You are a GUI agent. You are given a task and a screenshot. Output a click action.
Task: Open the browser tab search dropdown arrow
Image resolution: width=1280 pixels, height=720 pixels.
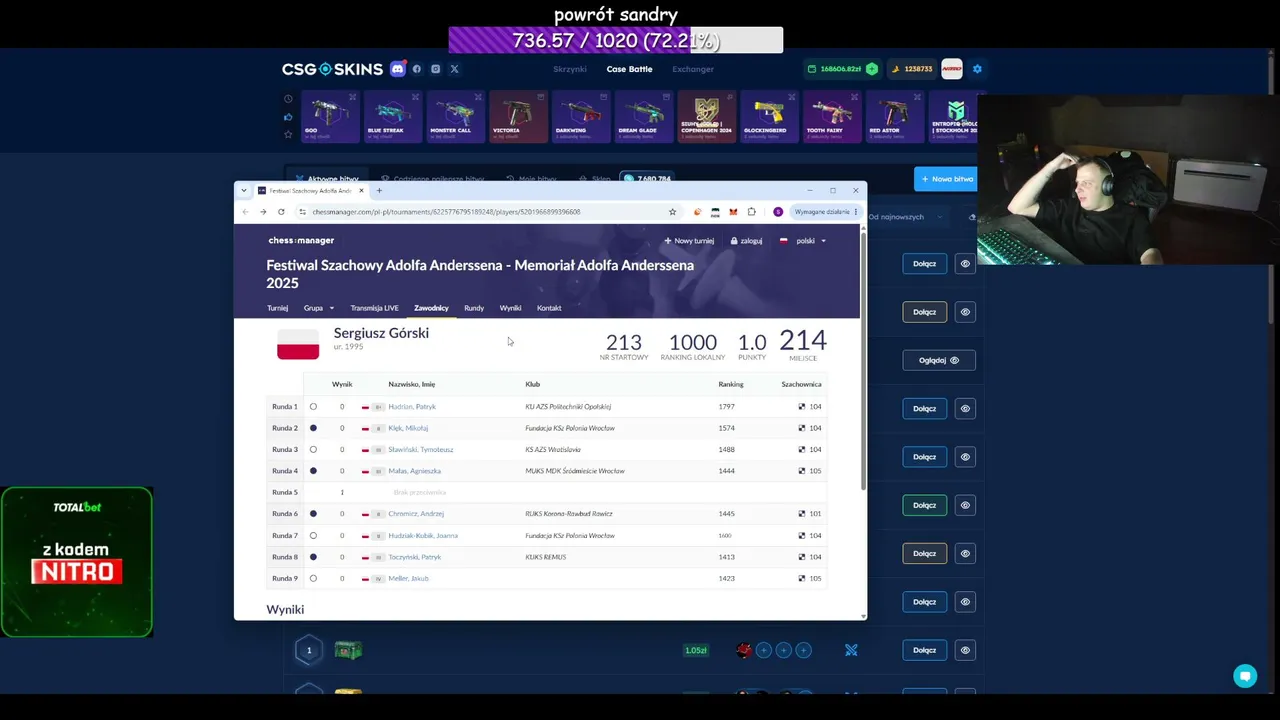coord(244,190)
